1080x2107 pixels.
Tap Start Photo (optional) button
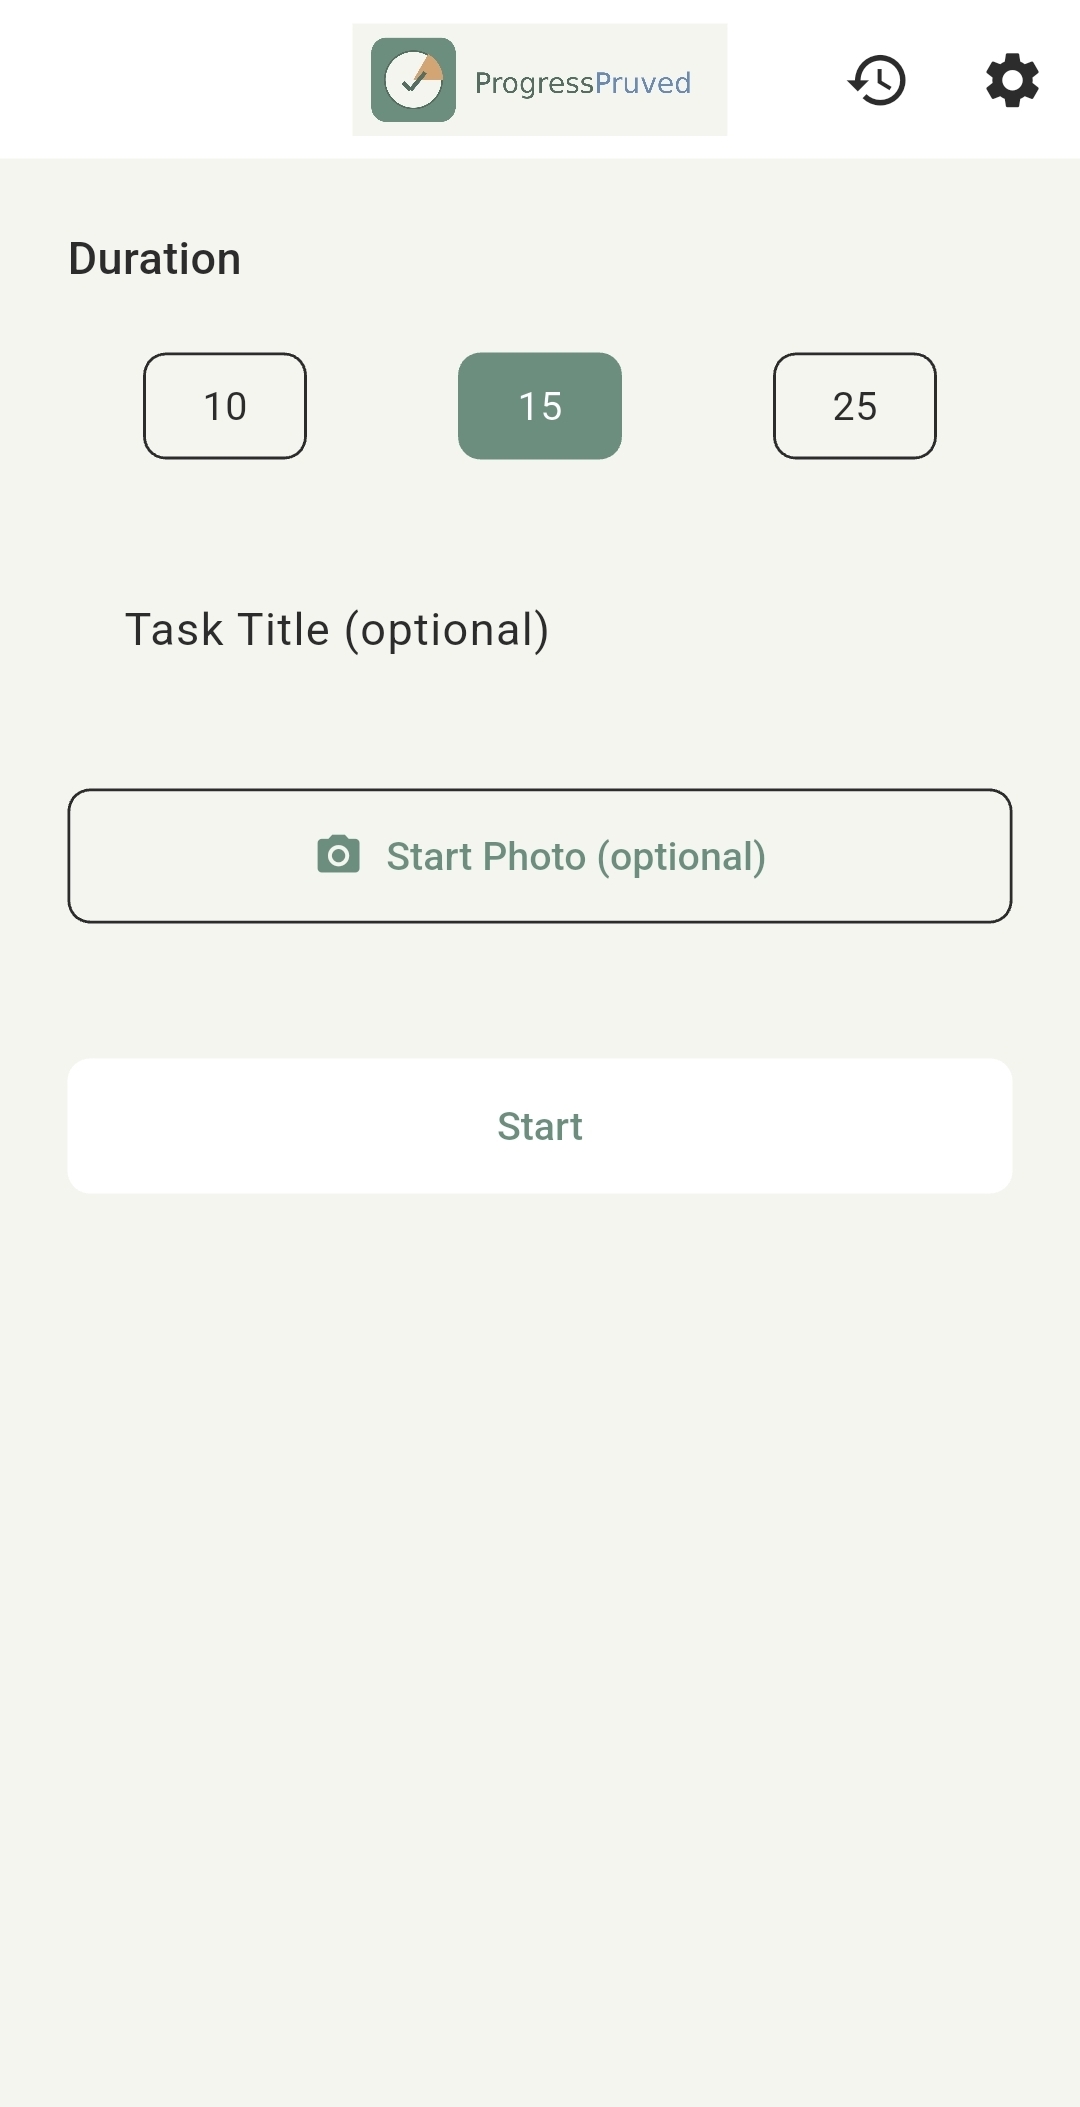pyautogui.click(x=540, y=856)
